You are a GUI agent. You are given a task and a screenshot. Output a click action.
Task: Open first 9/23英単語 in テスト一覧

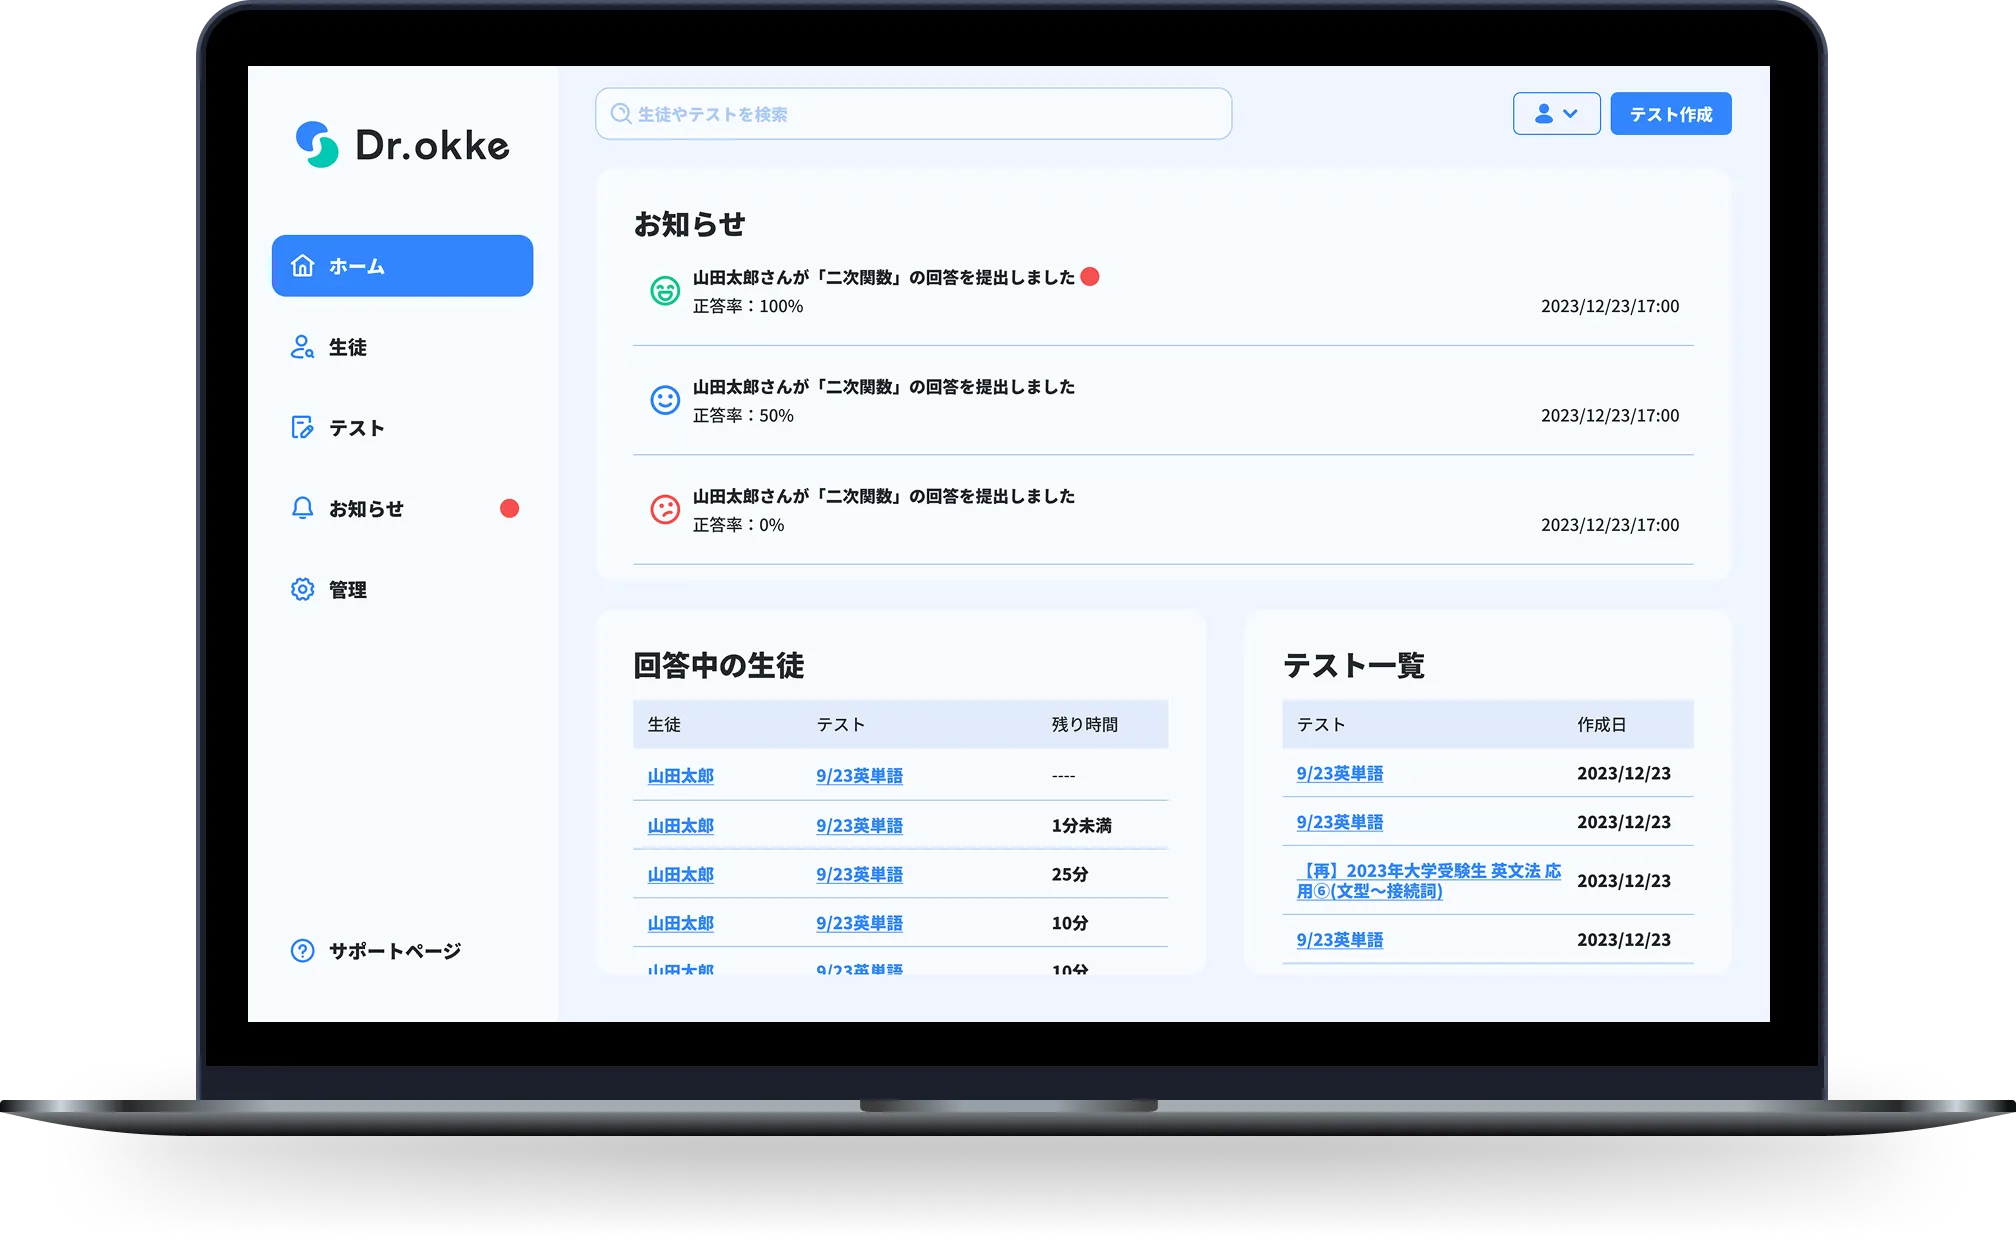1339,773
